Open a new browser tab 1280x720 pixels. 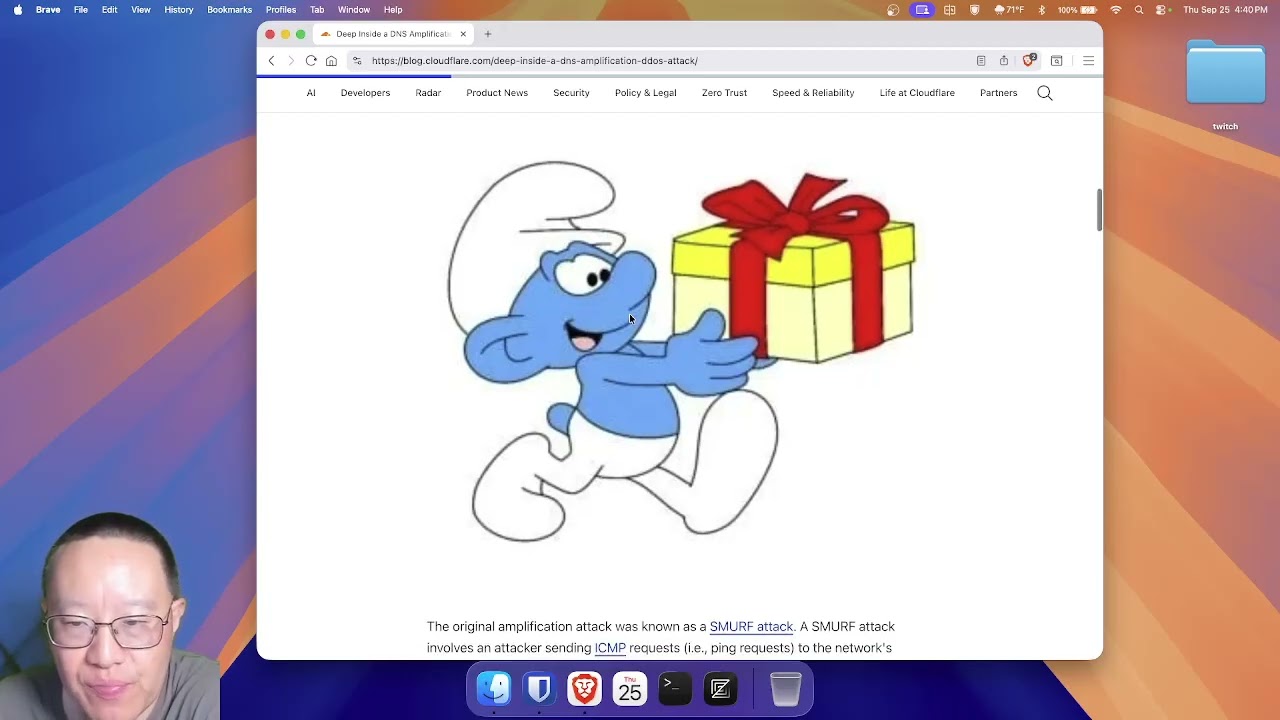tap(488, 34)
